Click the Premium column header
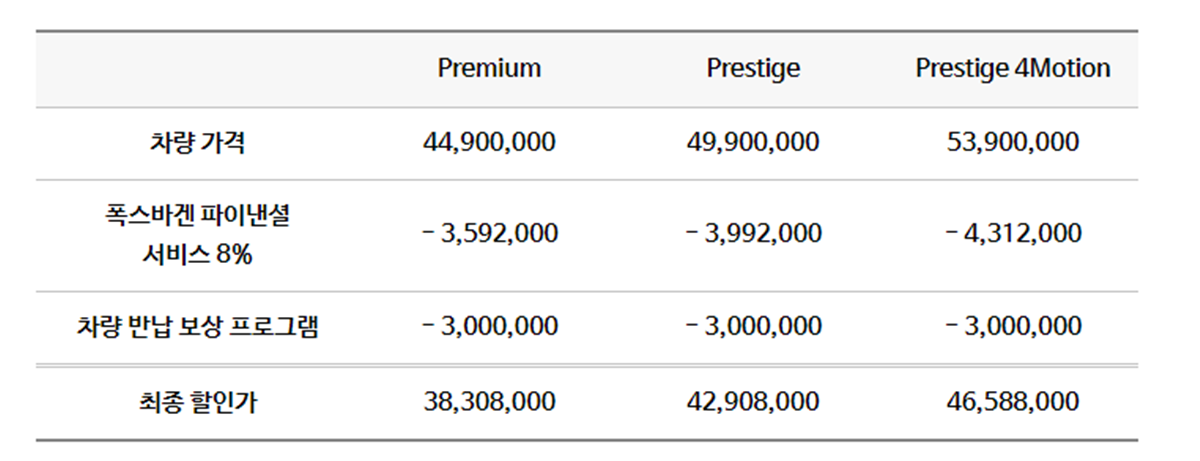The image size is (1200, 461). 489,68
